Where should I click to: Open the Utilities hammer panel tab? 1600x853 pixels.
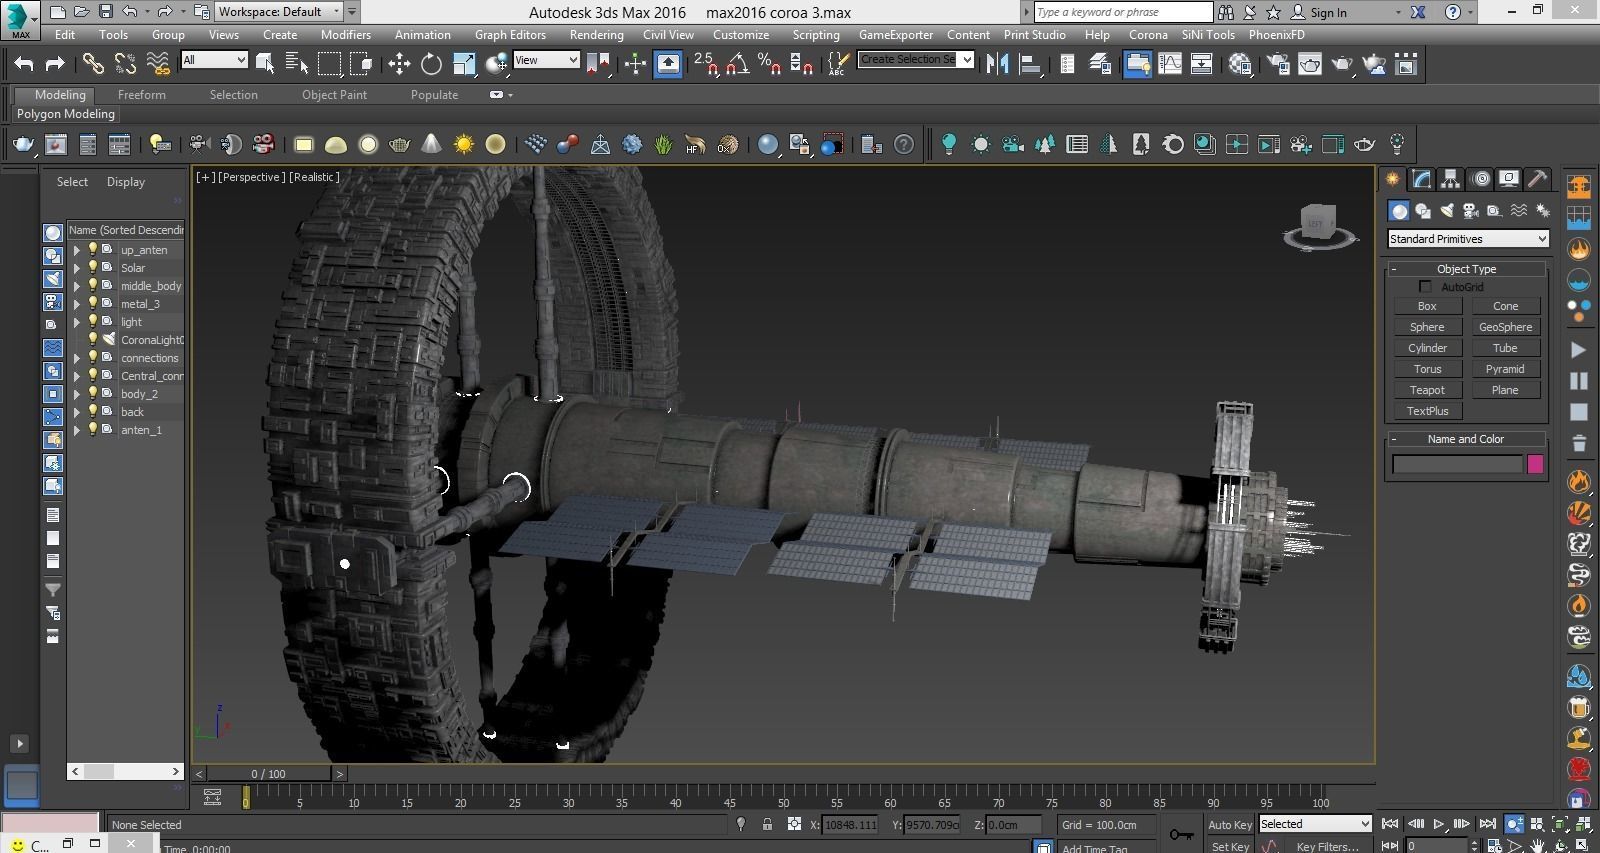click(x=1538, y=179)
